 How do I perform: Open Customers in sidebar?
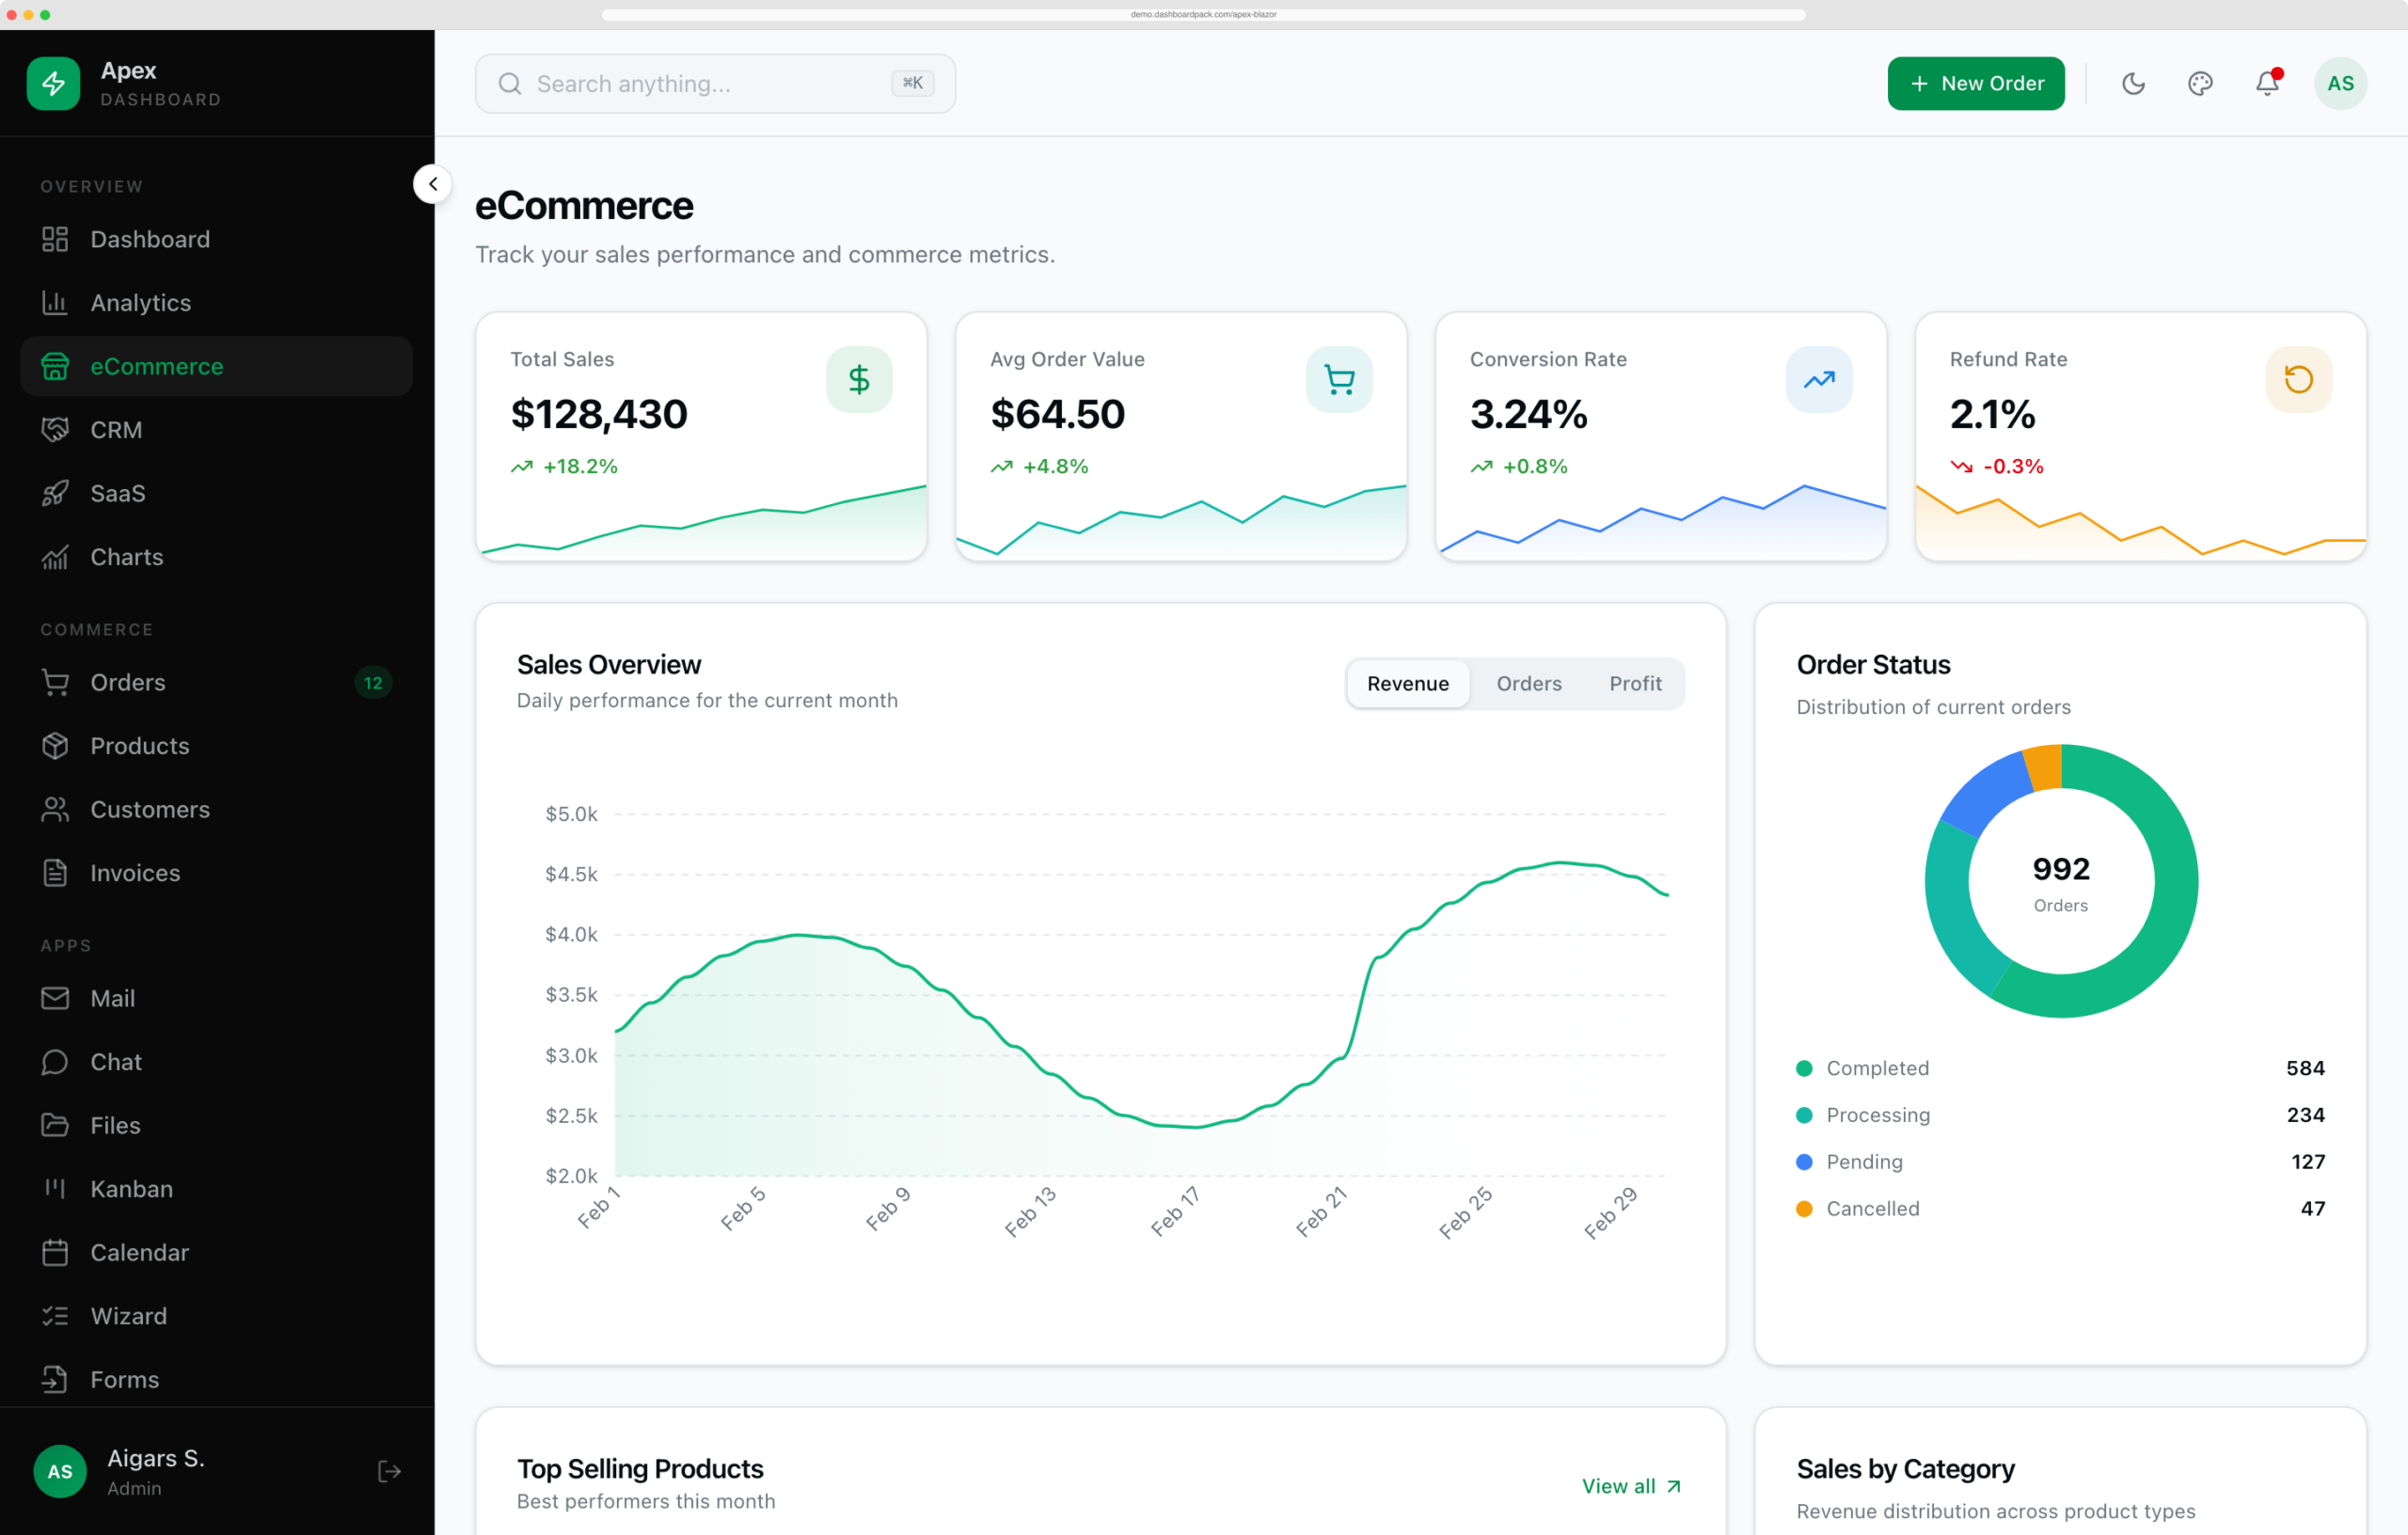point(216,809)
